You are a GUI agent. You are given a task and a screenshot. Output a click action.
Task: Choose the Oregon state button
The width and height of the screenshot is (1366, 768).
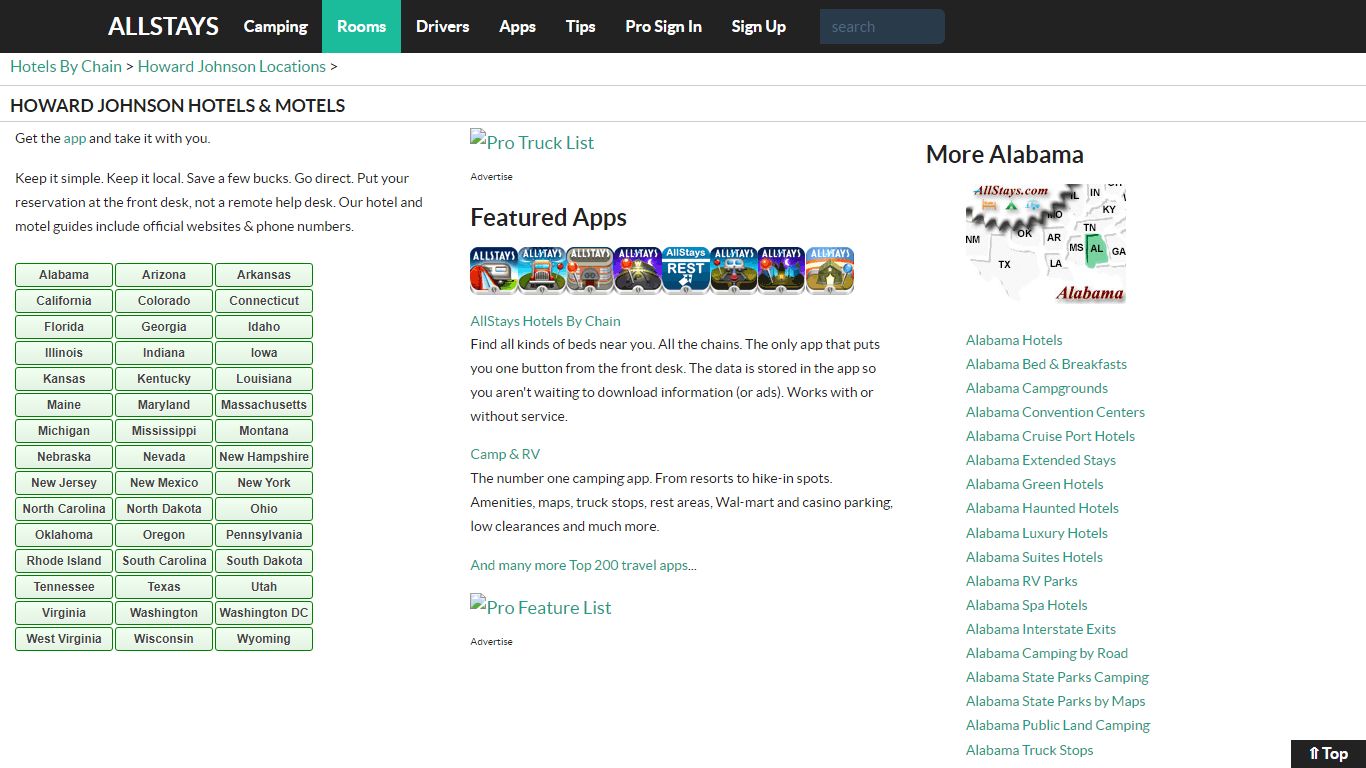pyautogui.click(x=164, y=535)
